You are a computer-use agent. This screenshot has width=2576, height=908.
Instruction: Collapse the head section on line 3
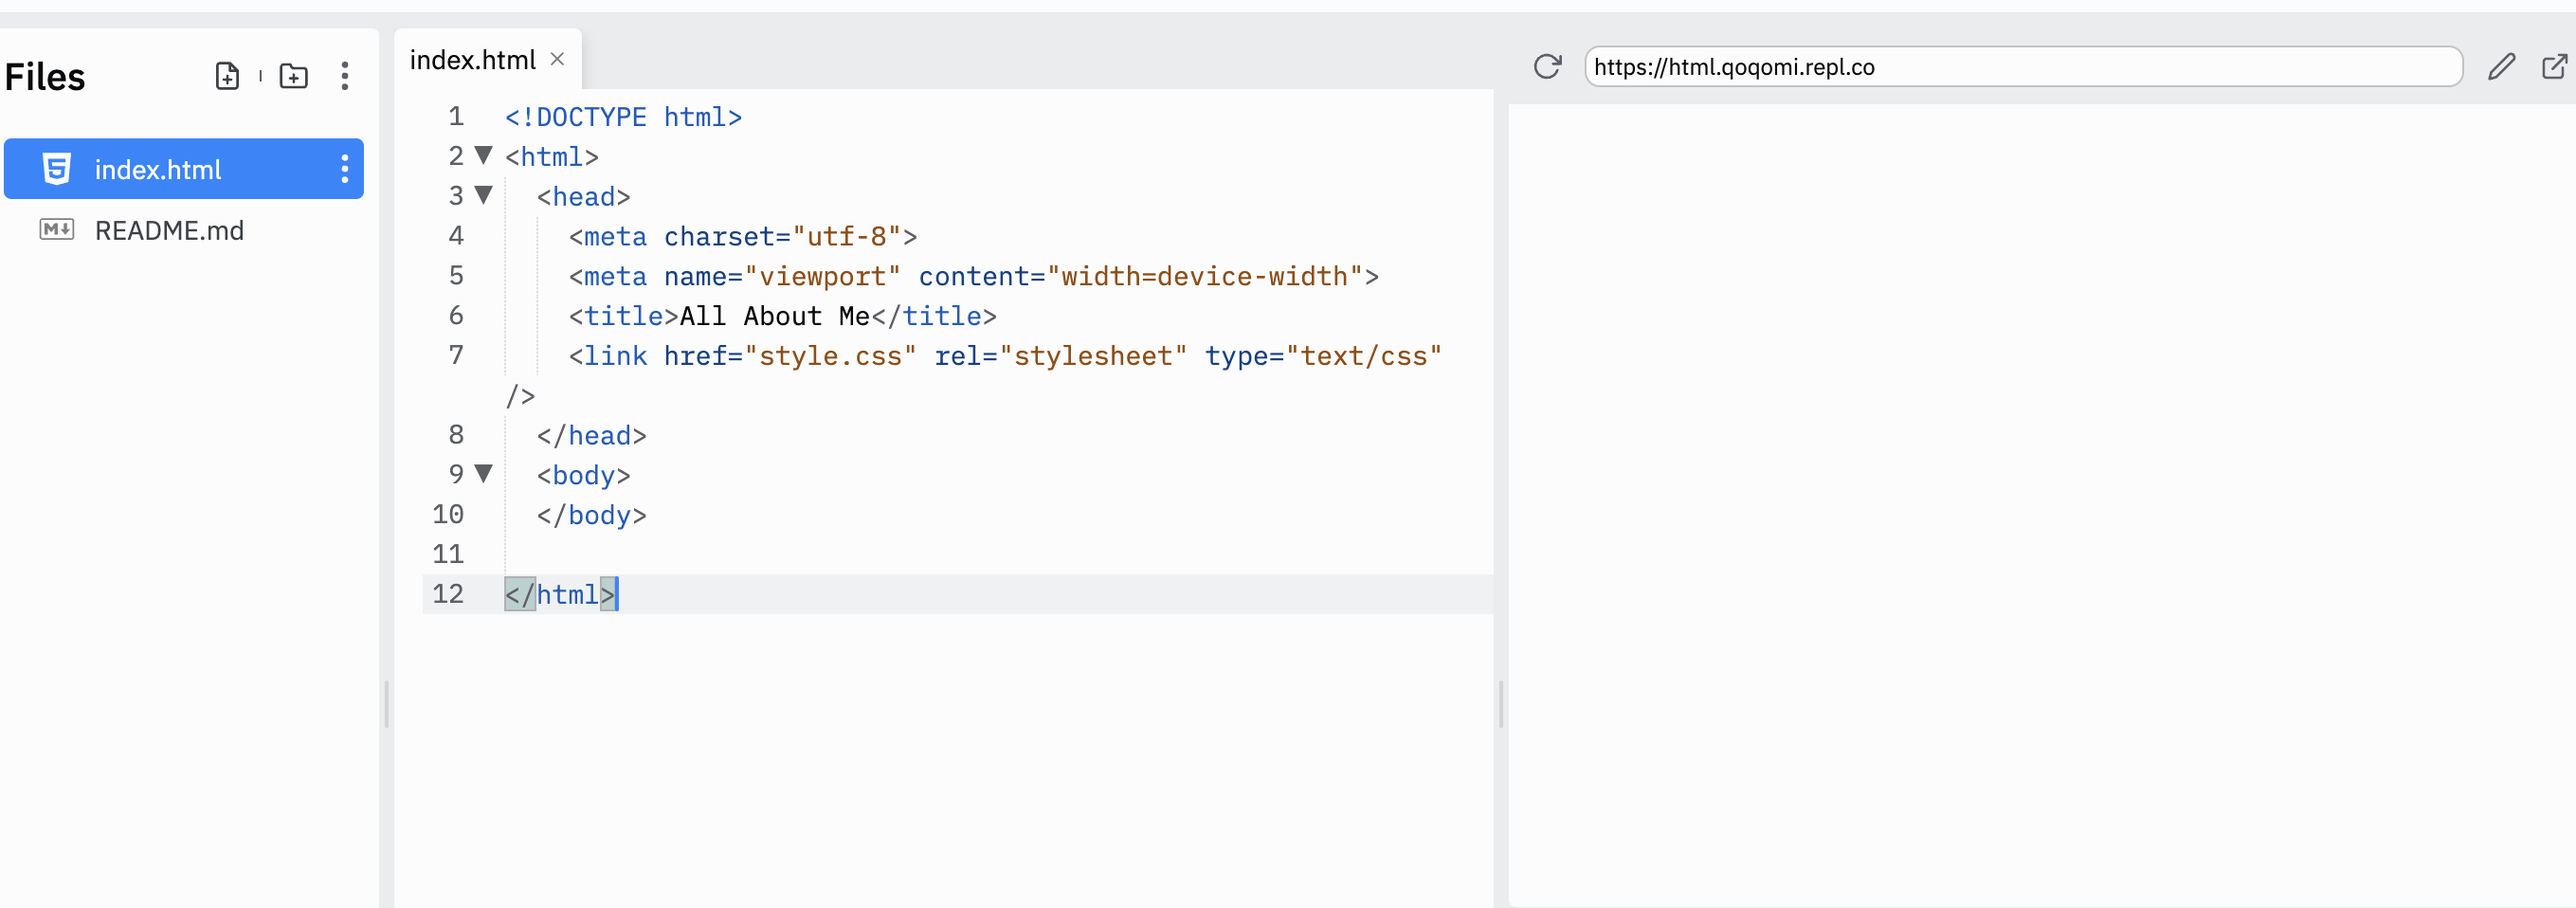pos(483,196)
